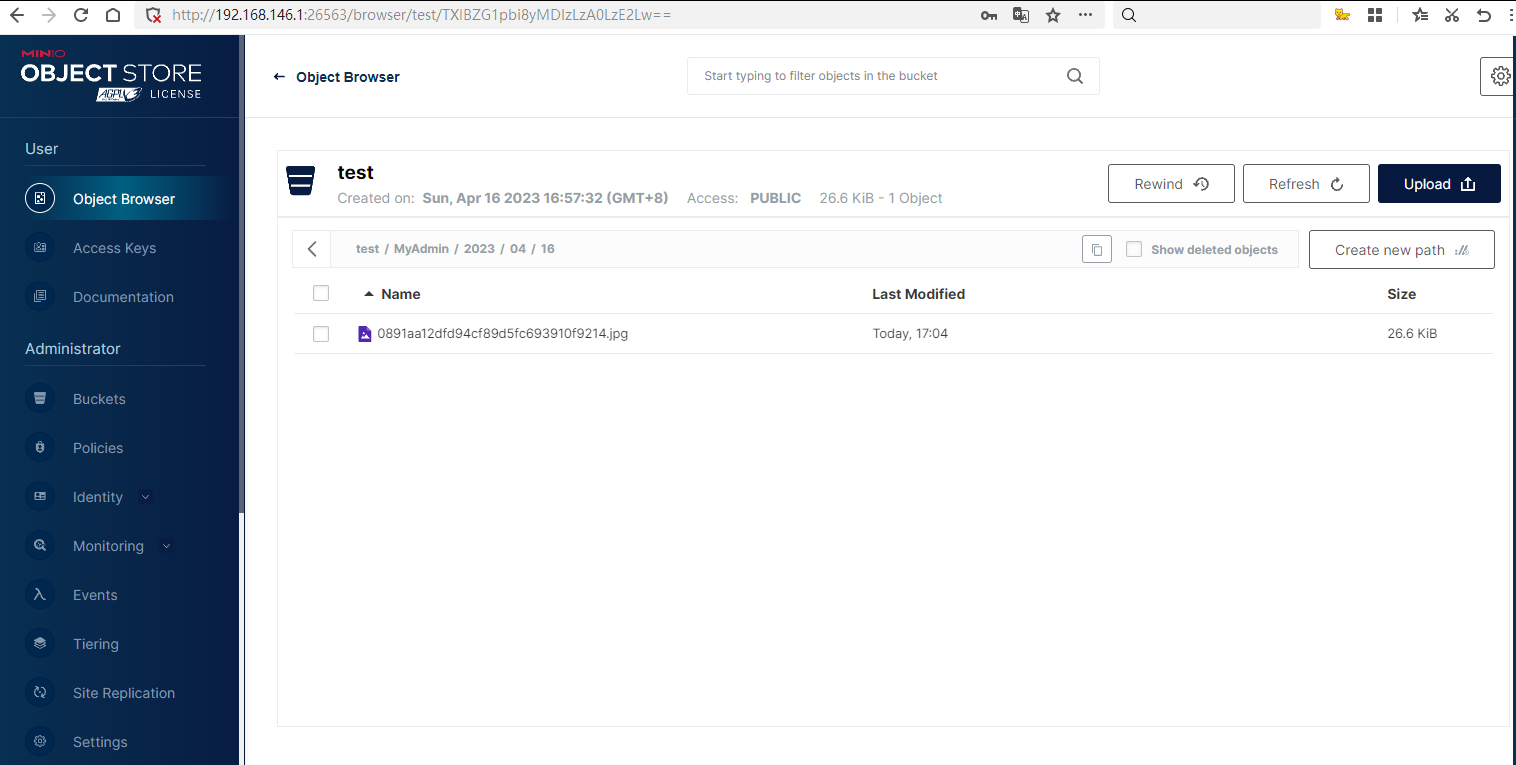Sort by Name column arrow

click(x=369, y=294)
